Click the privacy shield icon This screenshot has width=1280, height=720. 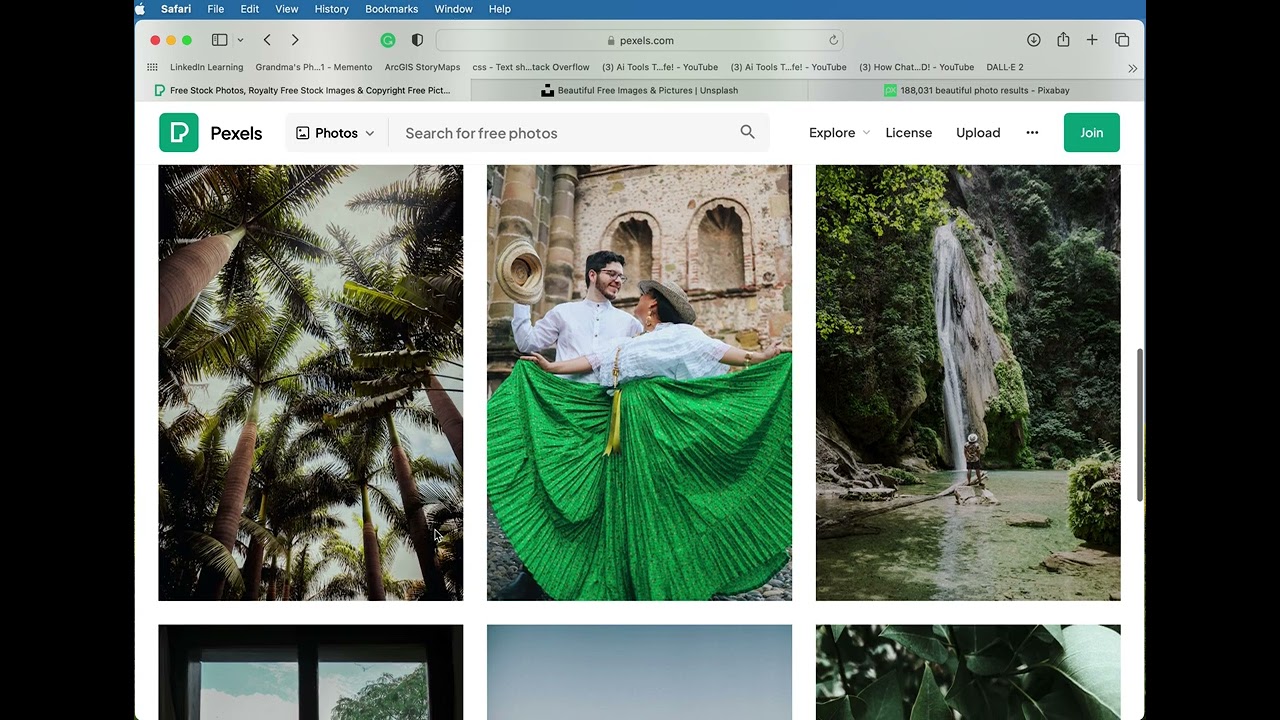tap(417, 40)
